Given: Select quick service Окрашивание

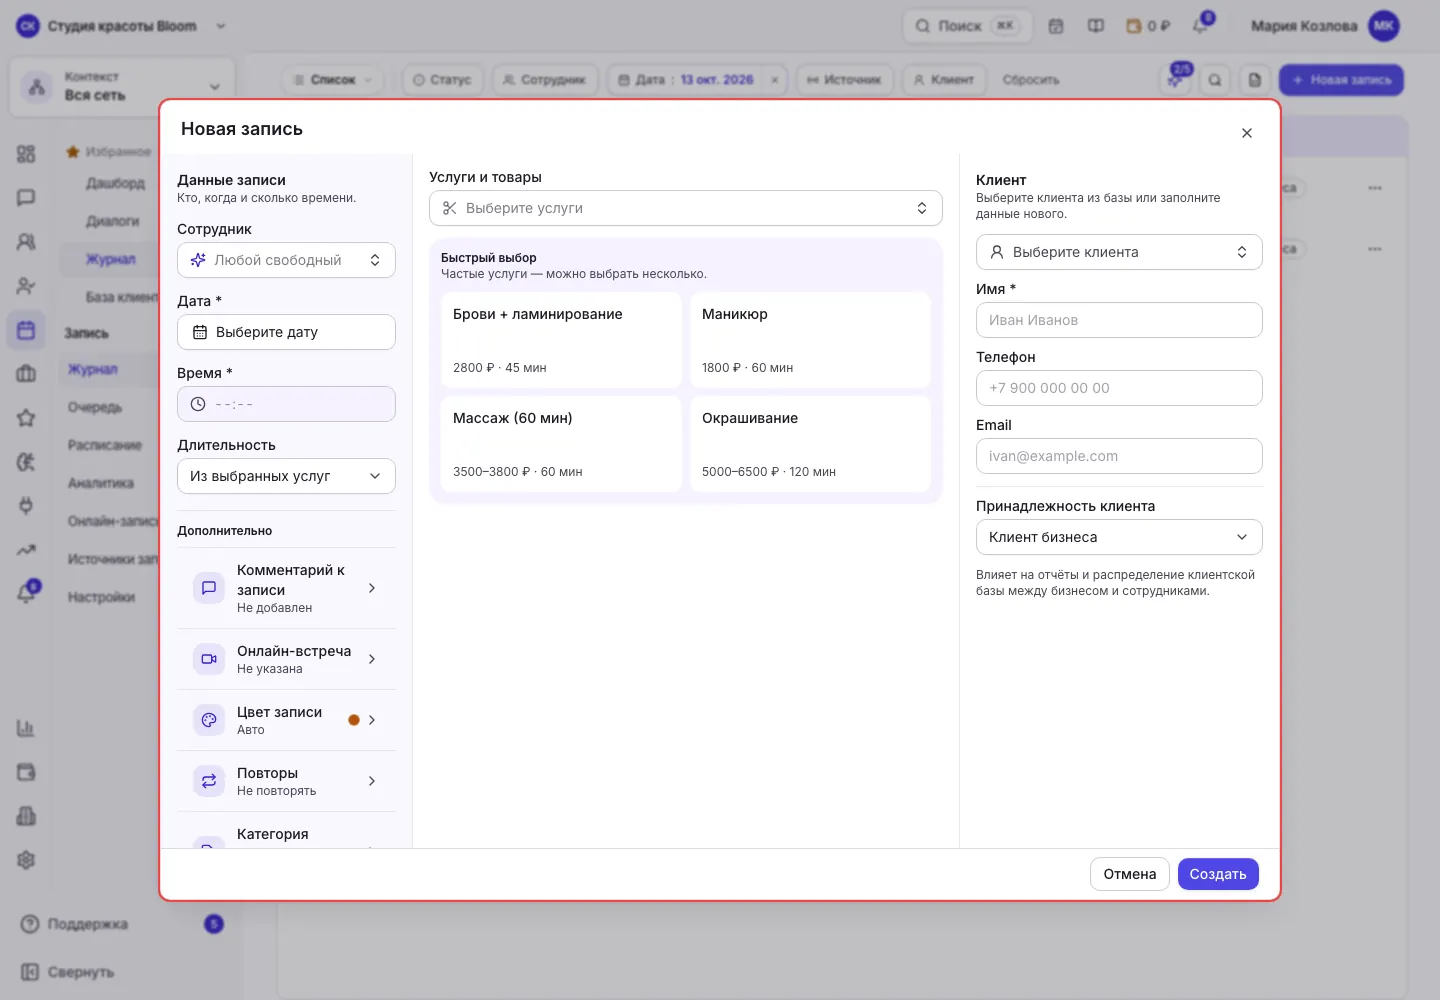Looking at the screenshot, I should pyautogui.click(x=810, y=444).
